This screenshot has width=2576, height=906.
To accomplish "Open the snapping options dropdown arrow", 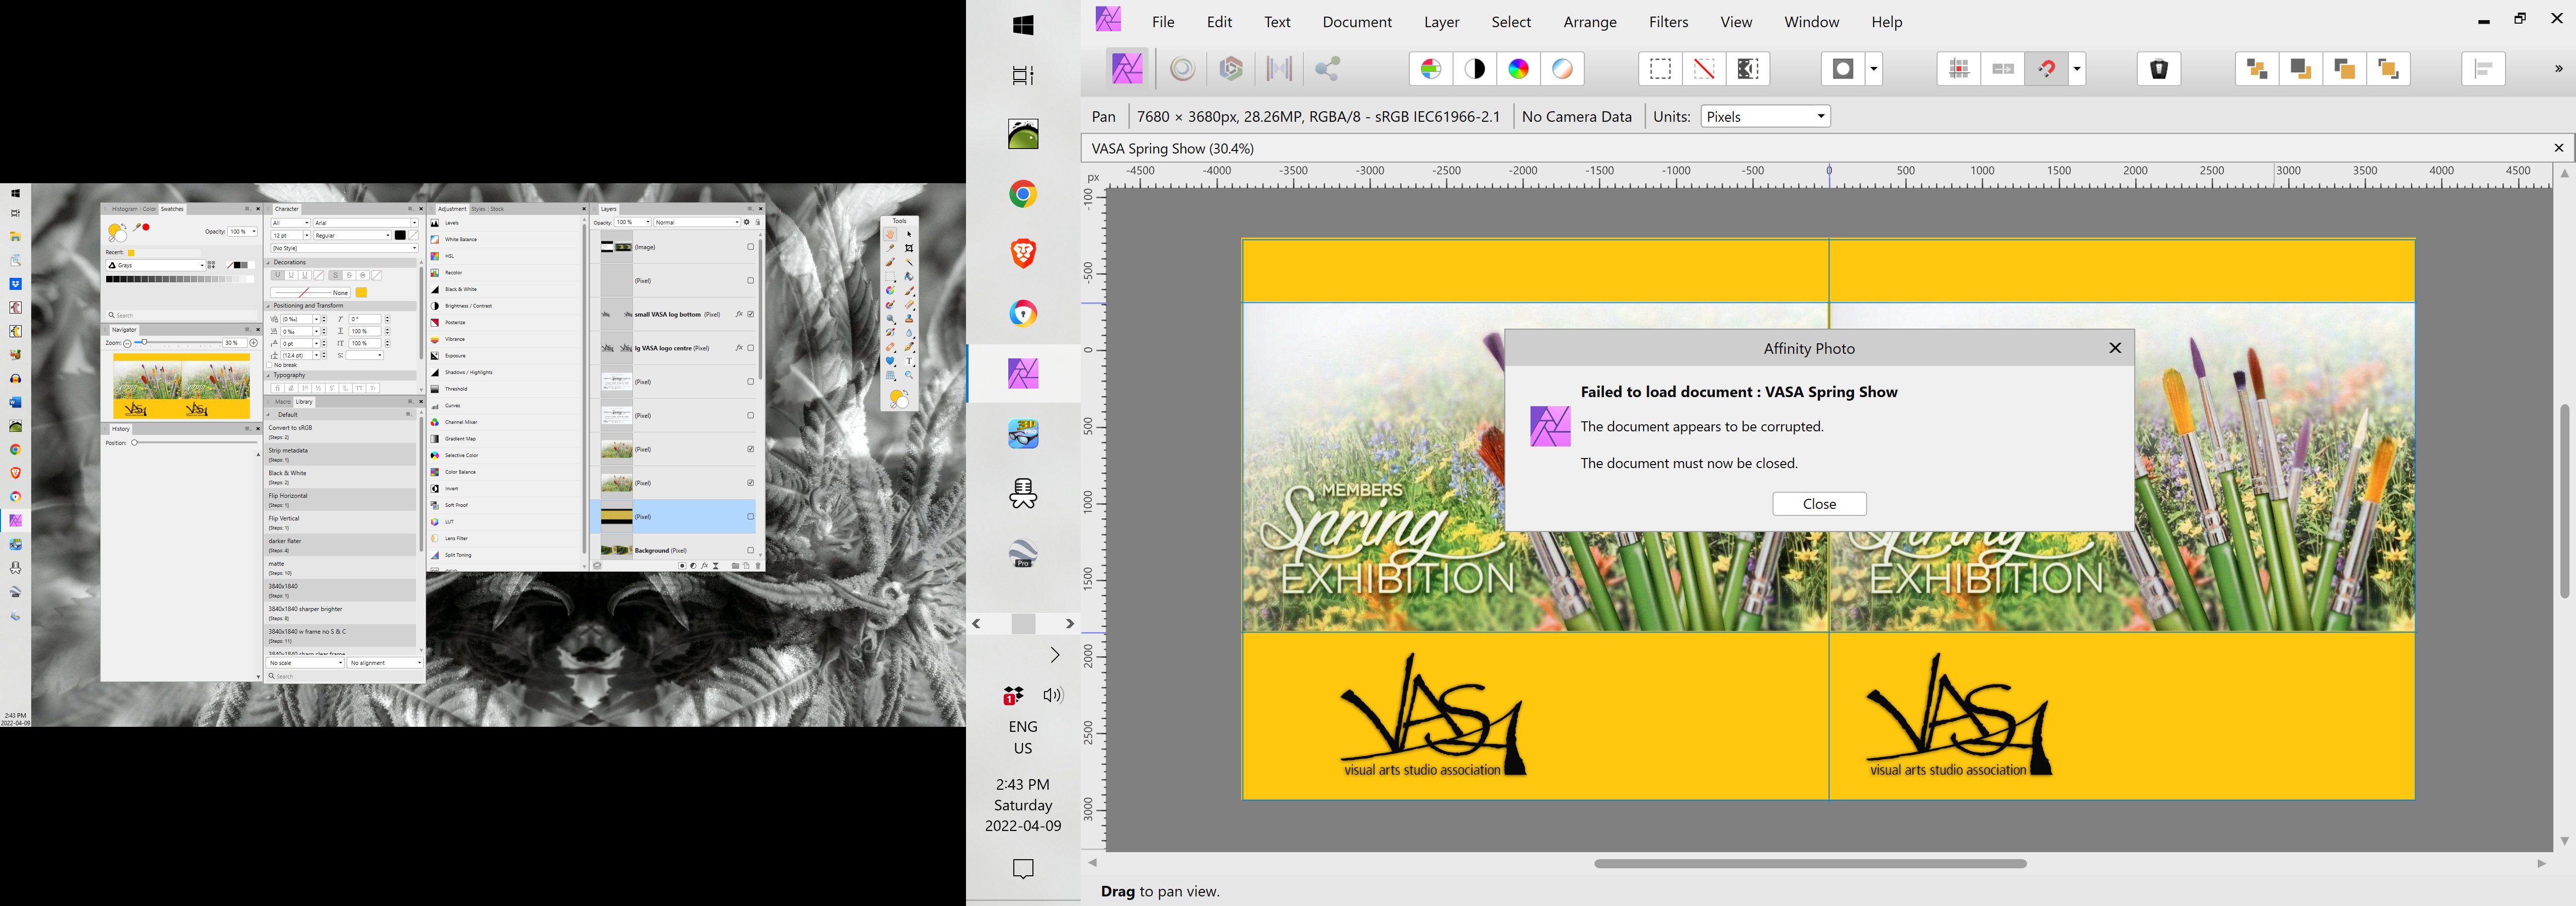I will [x=2077, y=69].
